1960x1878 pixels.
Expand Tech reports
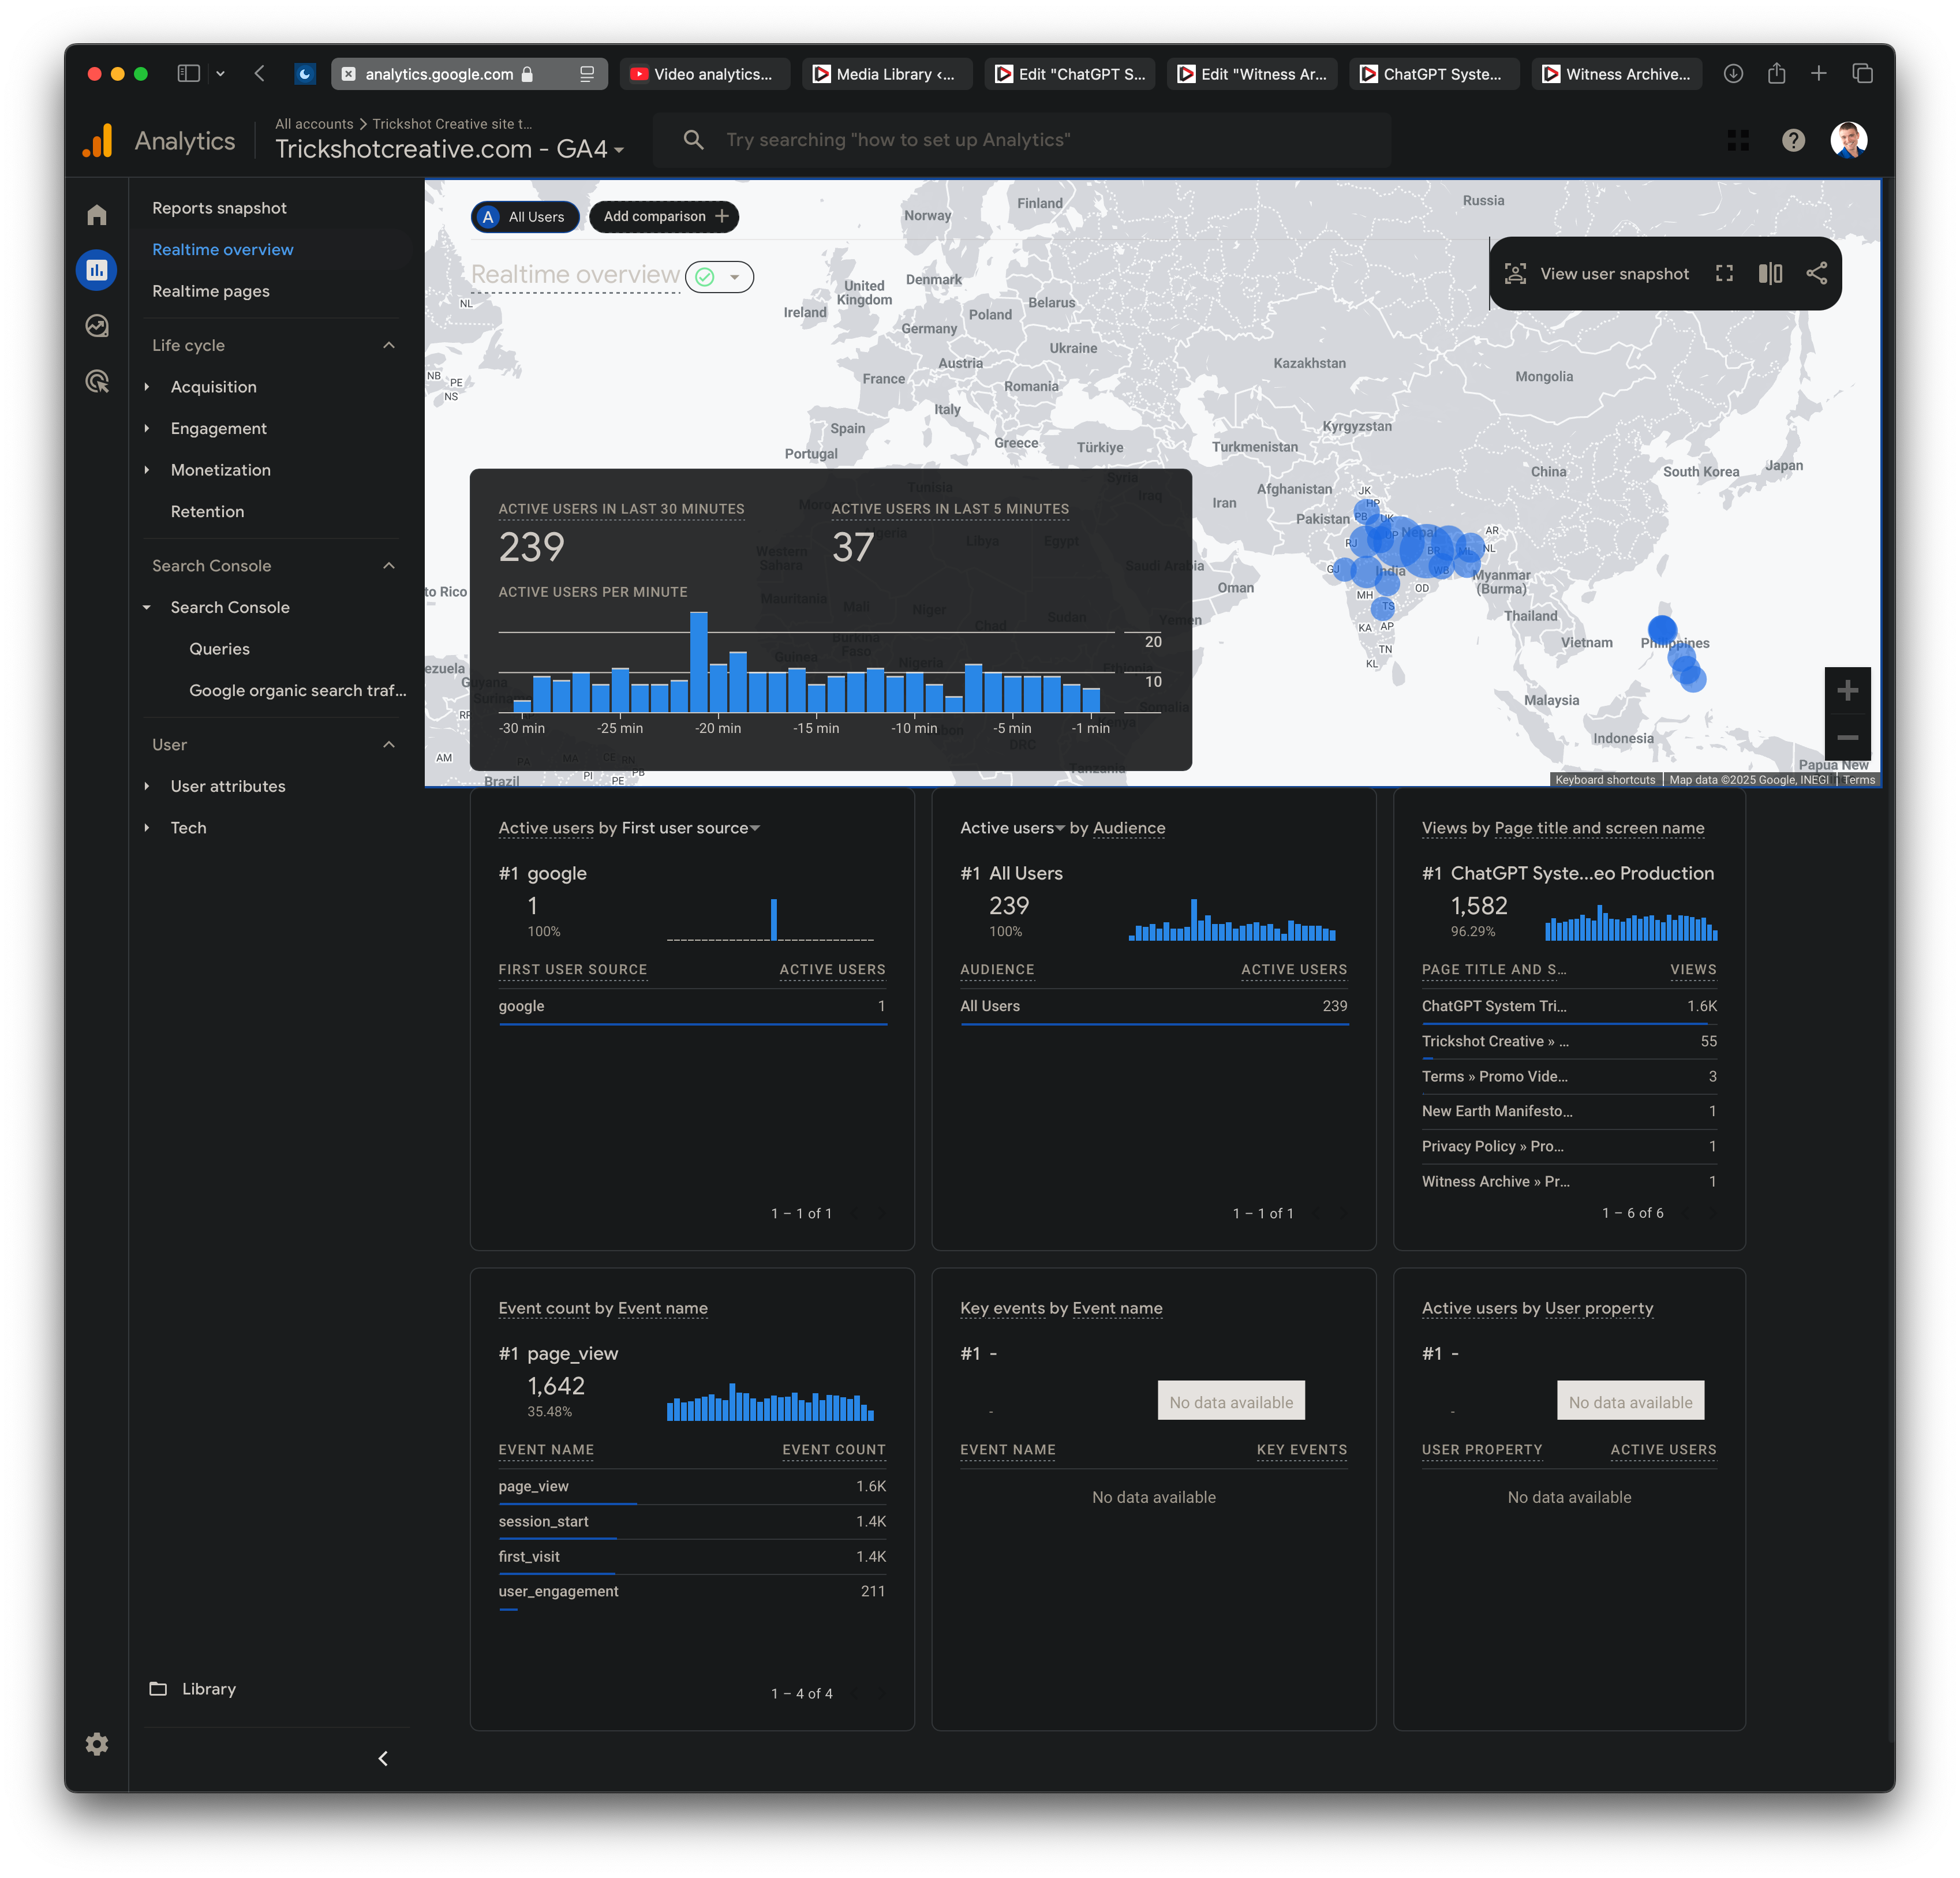click(x=147, y=828)
